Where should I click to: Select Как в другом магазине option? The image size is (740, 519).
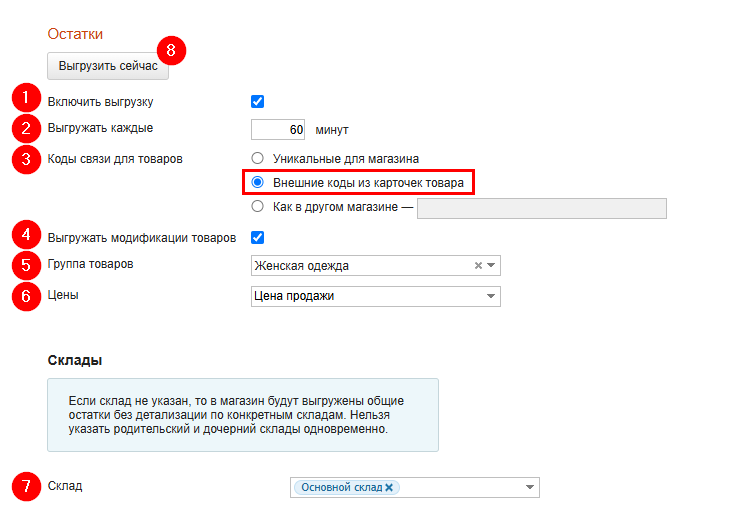tap(258, 208)
